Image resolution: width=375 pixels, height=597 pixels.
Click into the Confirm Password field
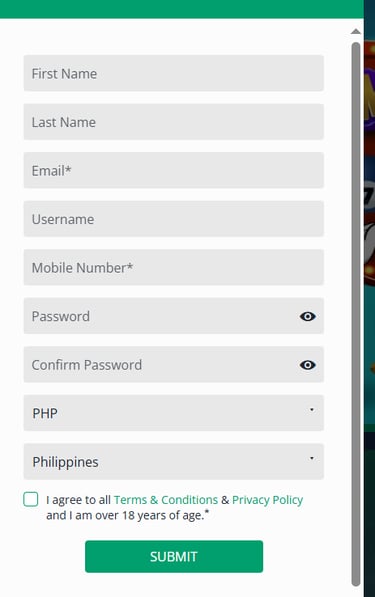[x=160, y=364]
